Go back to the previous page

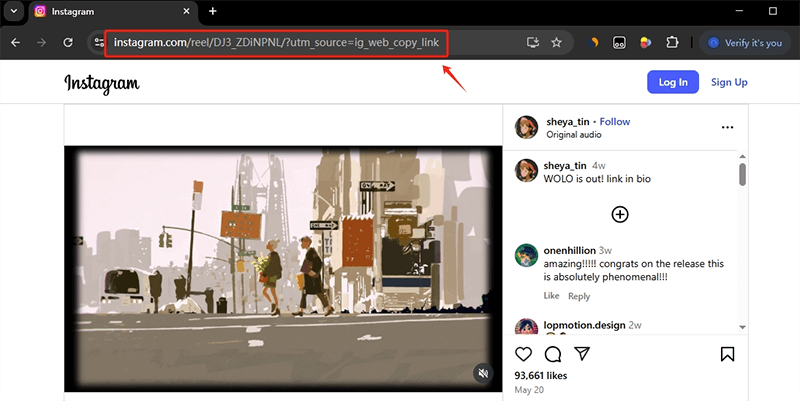tap(15, 42)
